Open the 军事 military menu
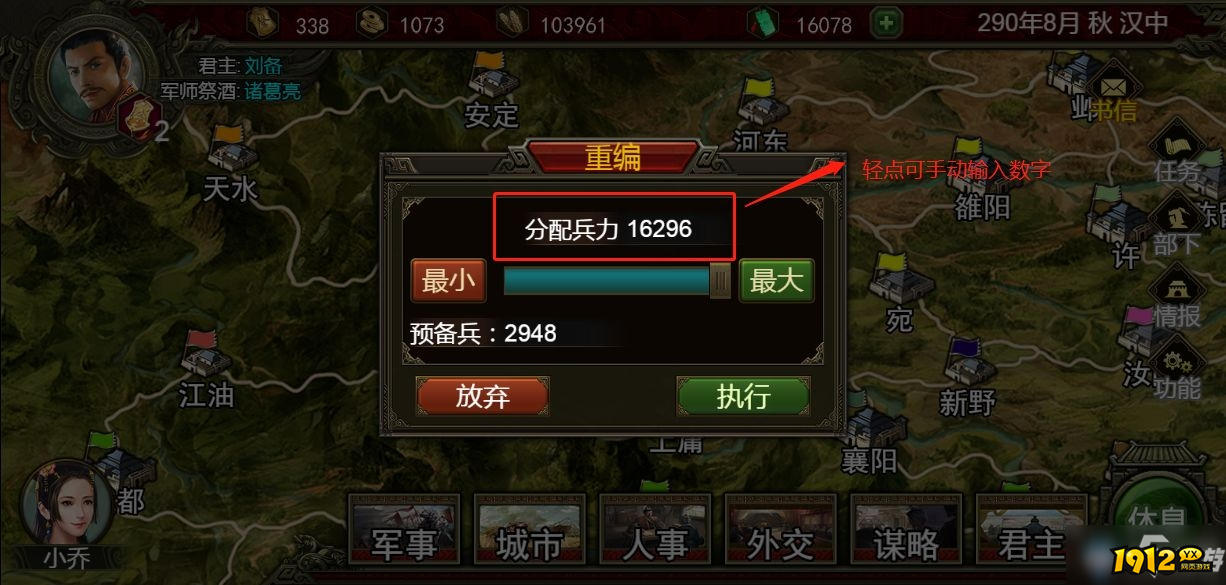 coord(404,531)
